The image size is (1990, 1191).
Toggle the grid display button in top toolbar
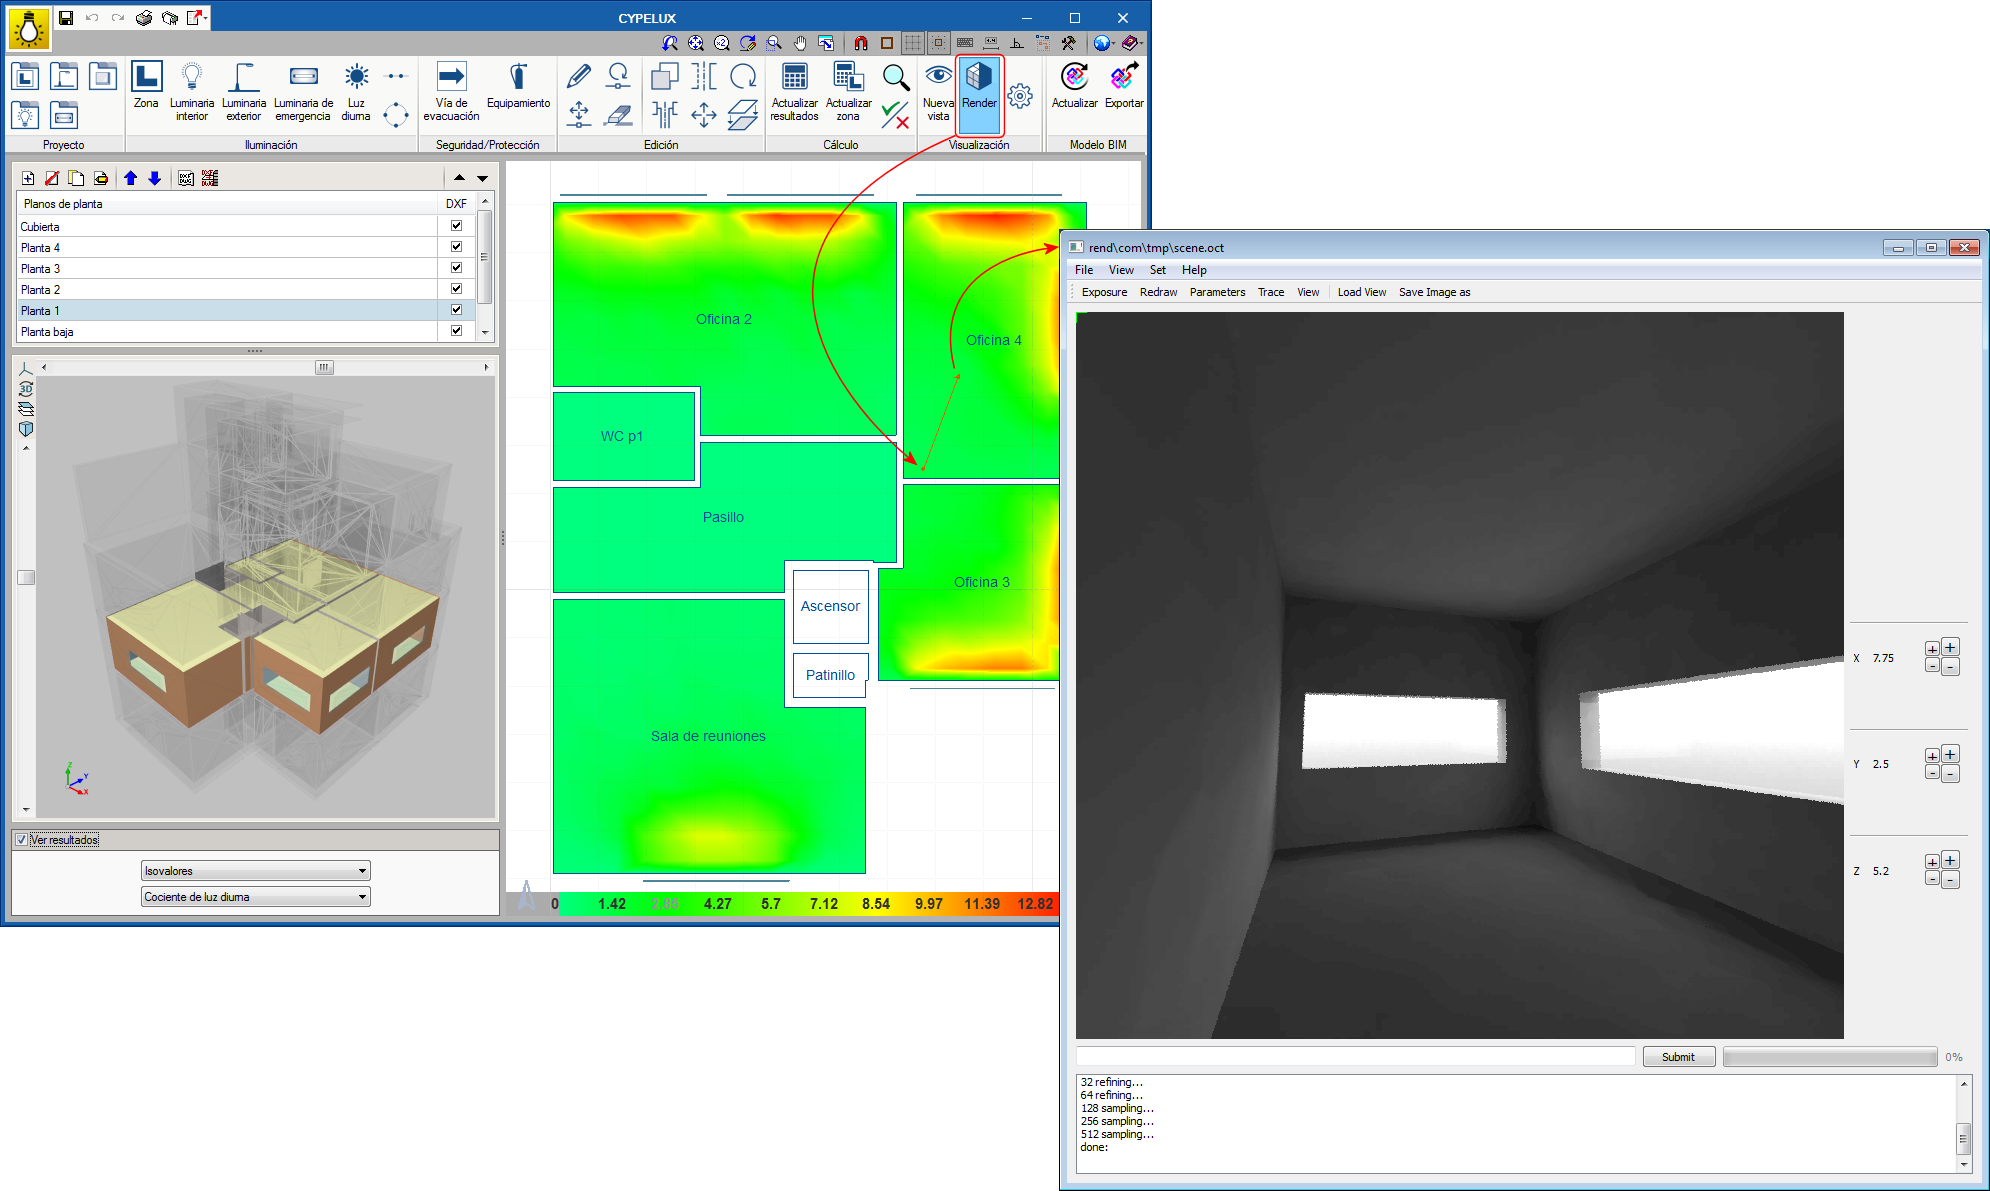pyautogui.click(x=913, y=43)
